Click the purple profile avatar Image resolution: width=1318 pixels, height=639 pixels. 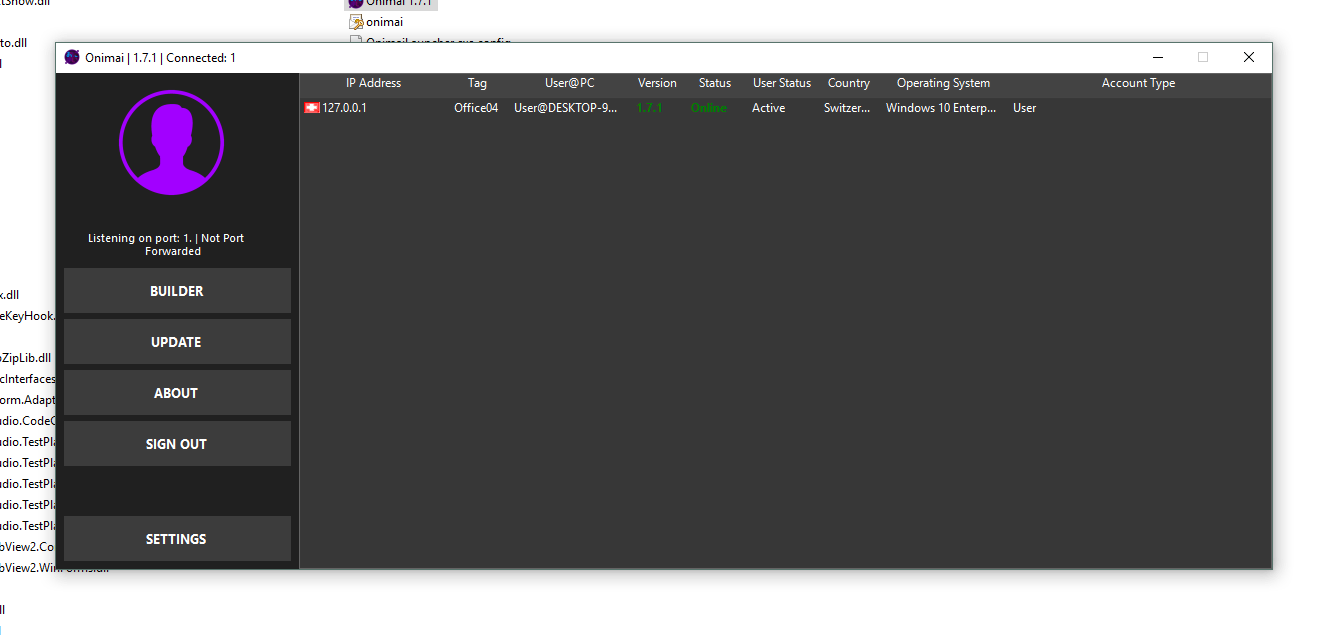tap(172, 142)
